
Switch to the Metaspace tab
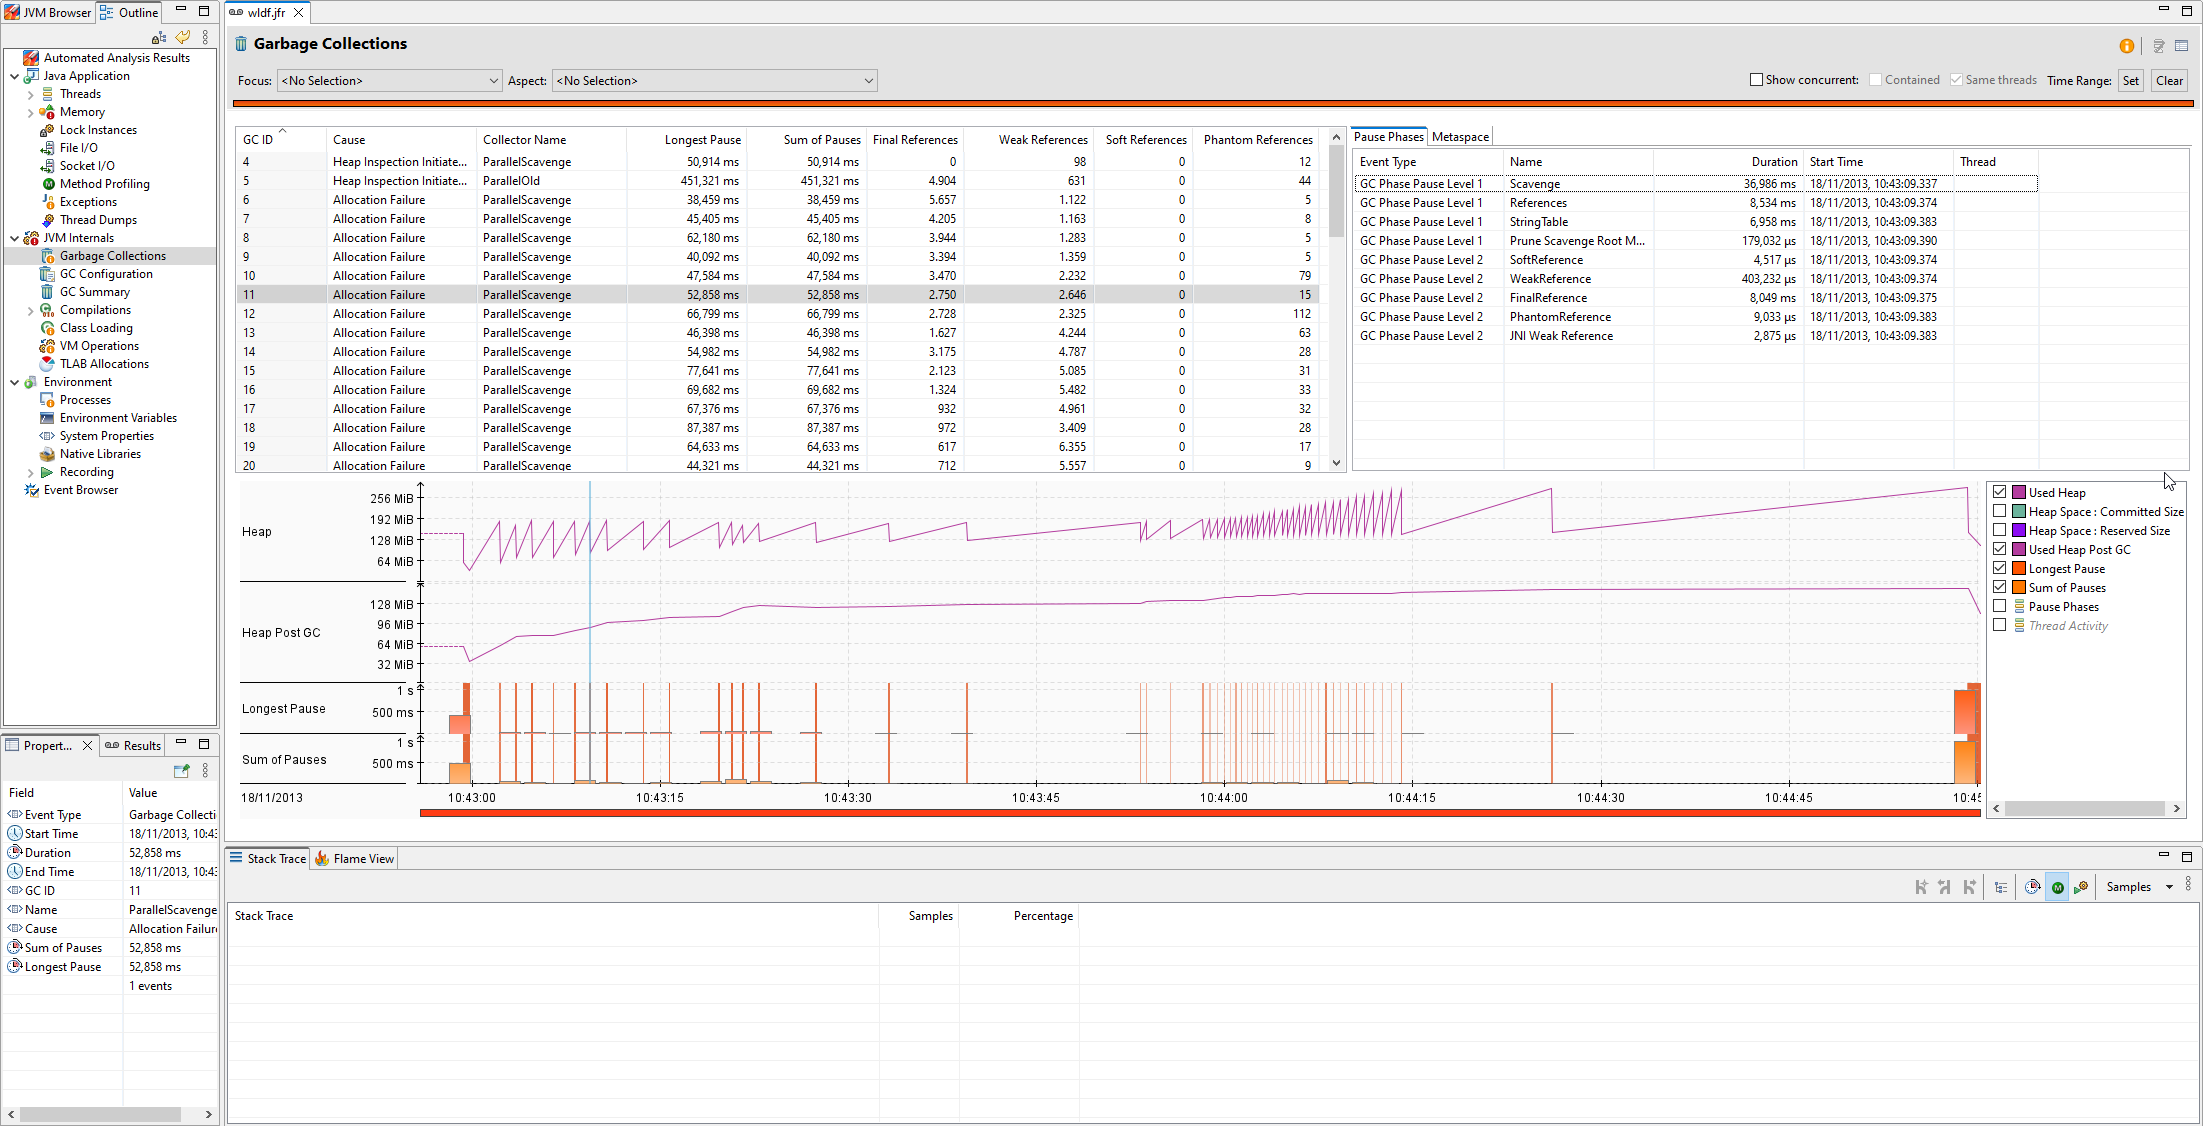pyautogui.click(x=1460, y=137)
